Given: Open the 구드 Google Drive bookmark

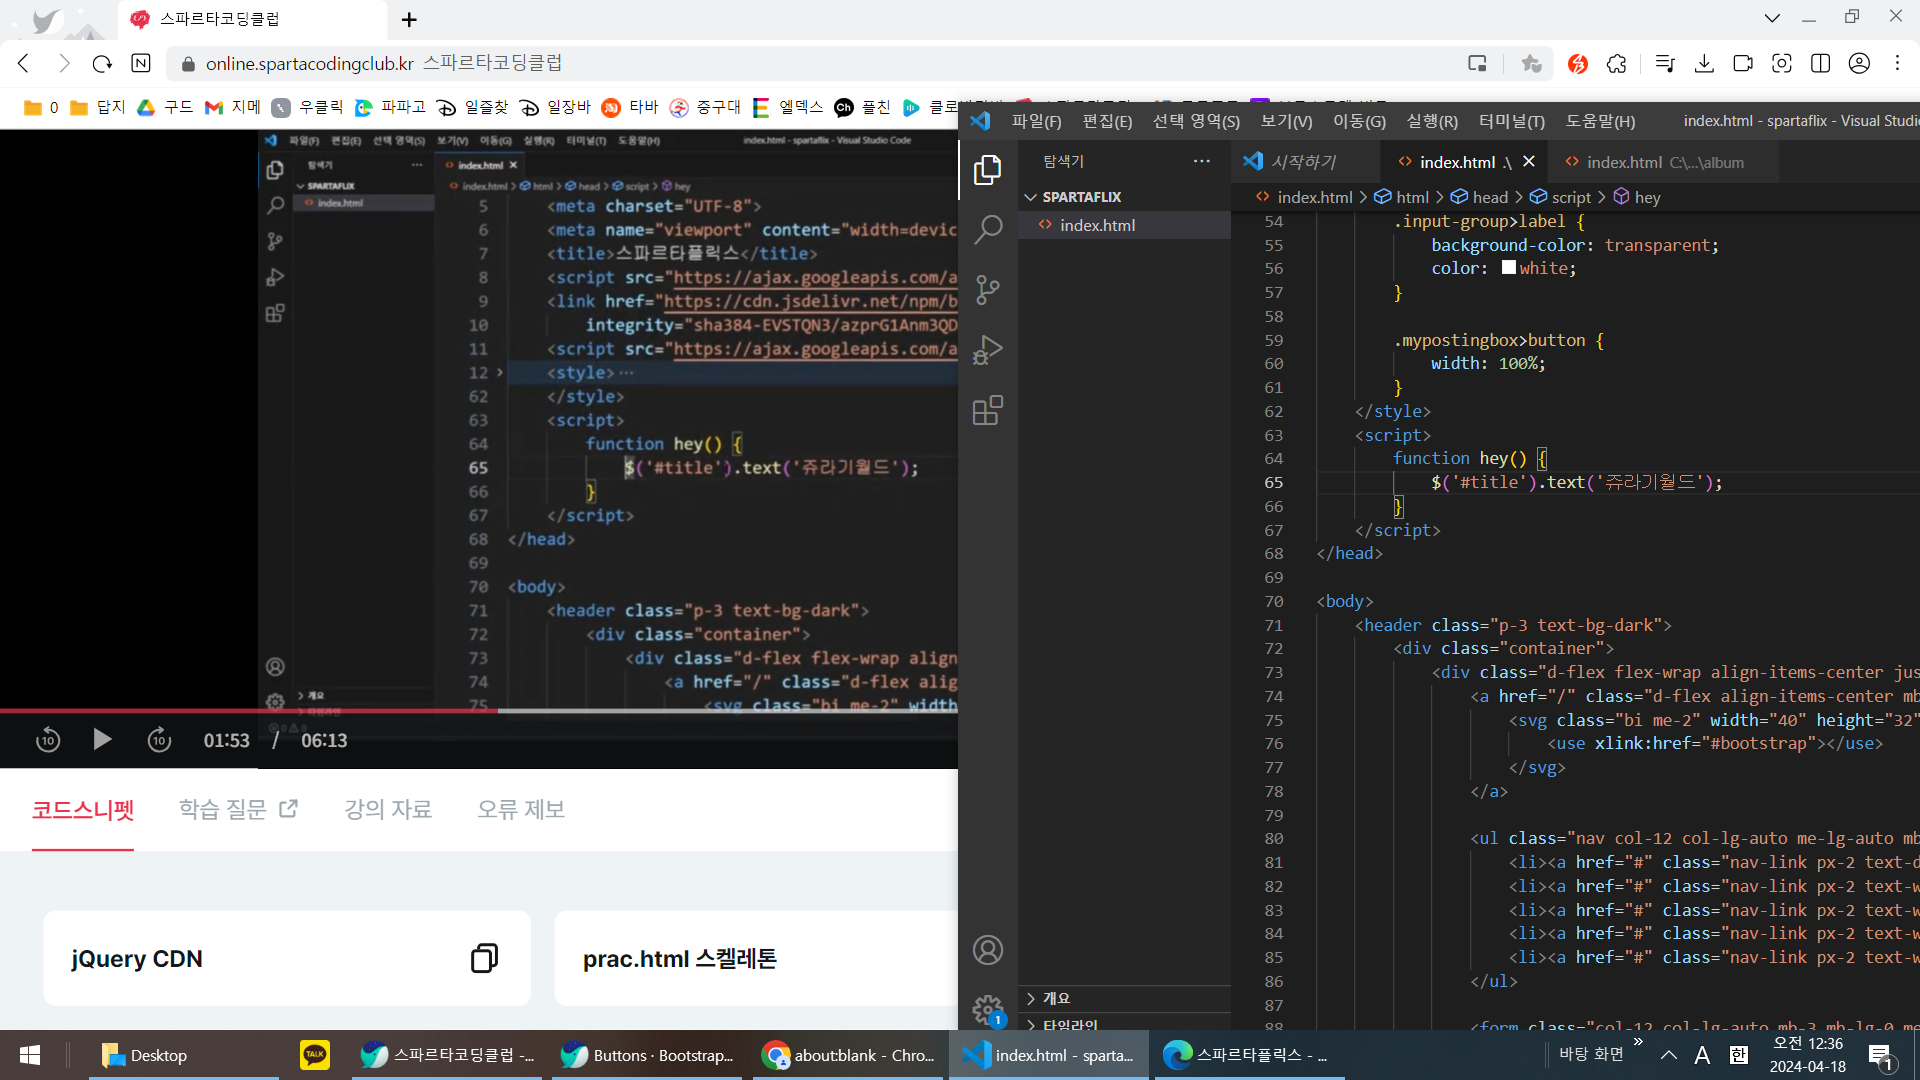Looking at the screenshot, I should [x=165, y=107].
